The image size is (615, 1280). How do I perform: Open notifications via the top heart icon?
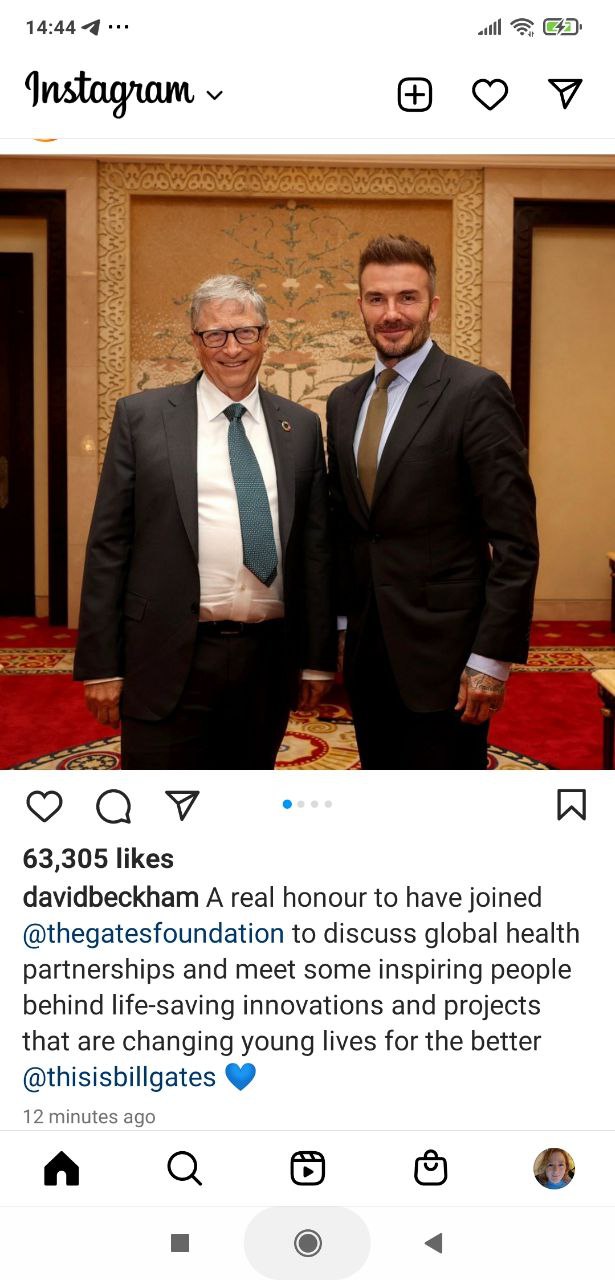click(x=490, y=95)
